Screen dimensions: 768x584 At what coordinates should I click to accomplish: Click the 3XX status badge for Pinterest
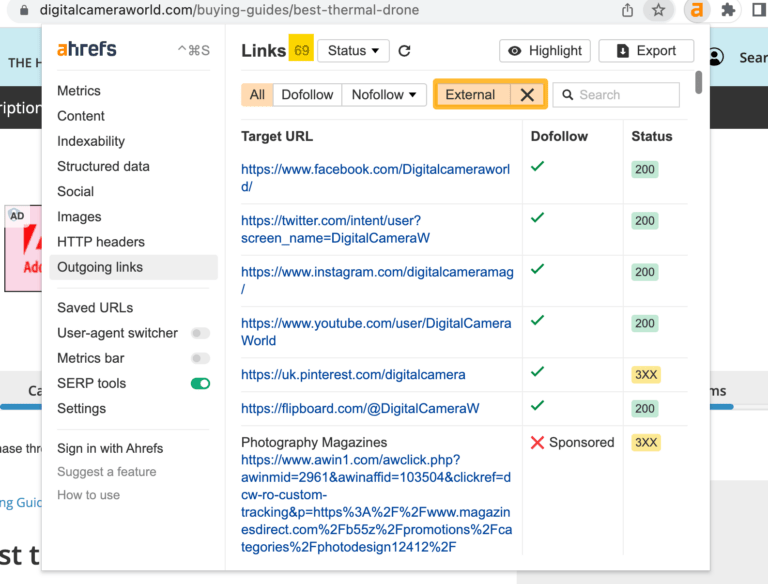[x=646, y=375]
